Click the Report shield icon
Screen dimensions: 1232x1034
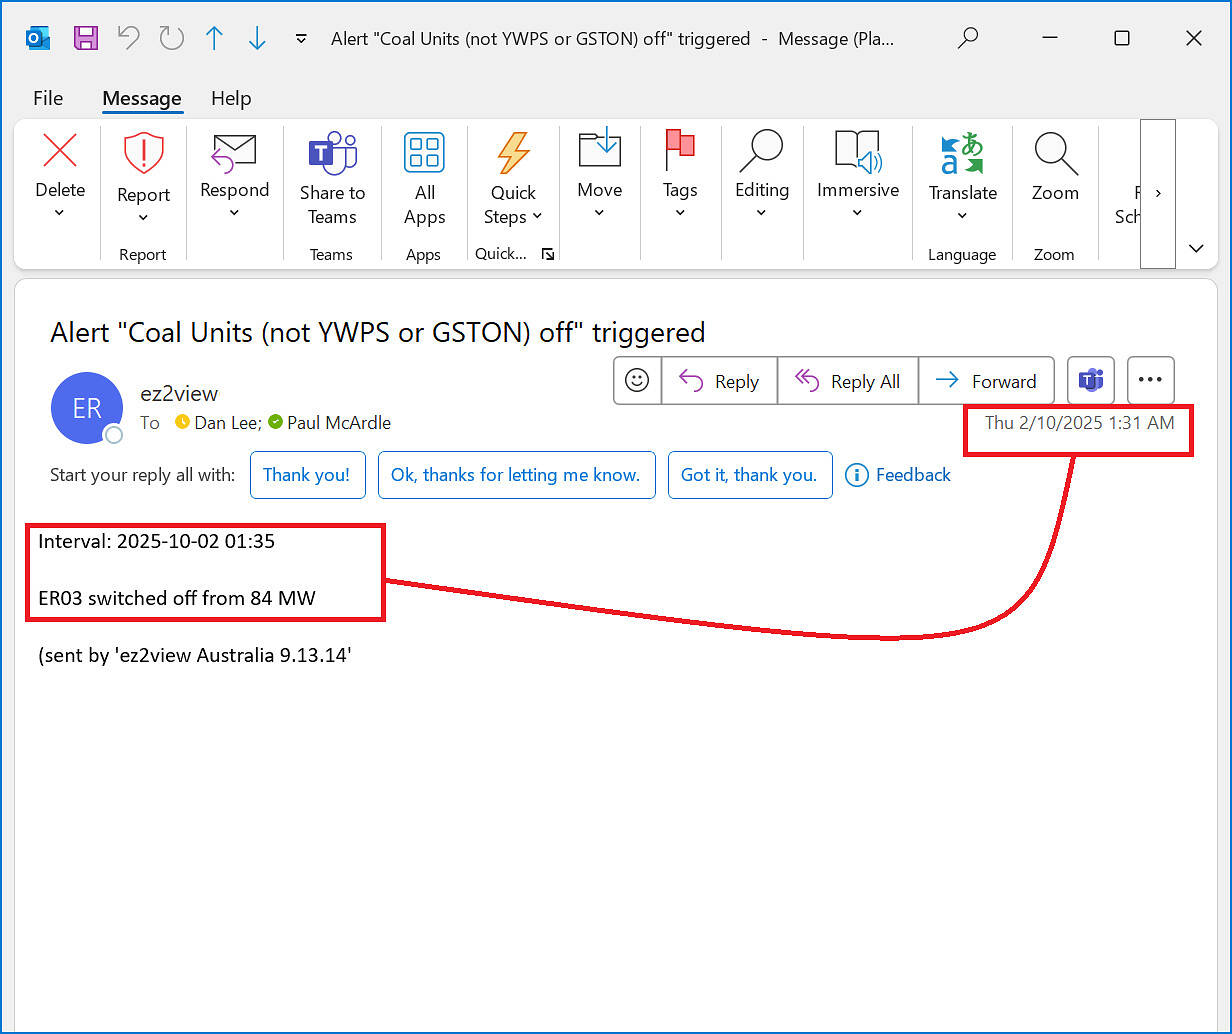(x=143, y=154)
